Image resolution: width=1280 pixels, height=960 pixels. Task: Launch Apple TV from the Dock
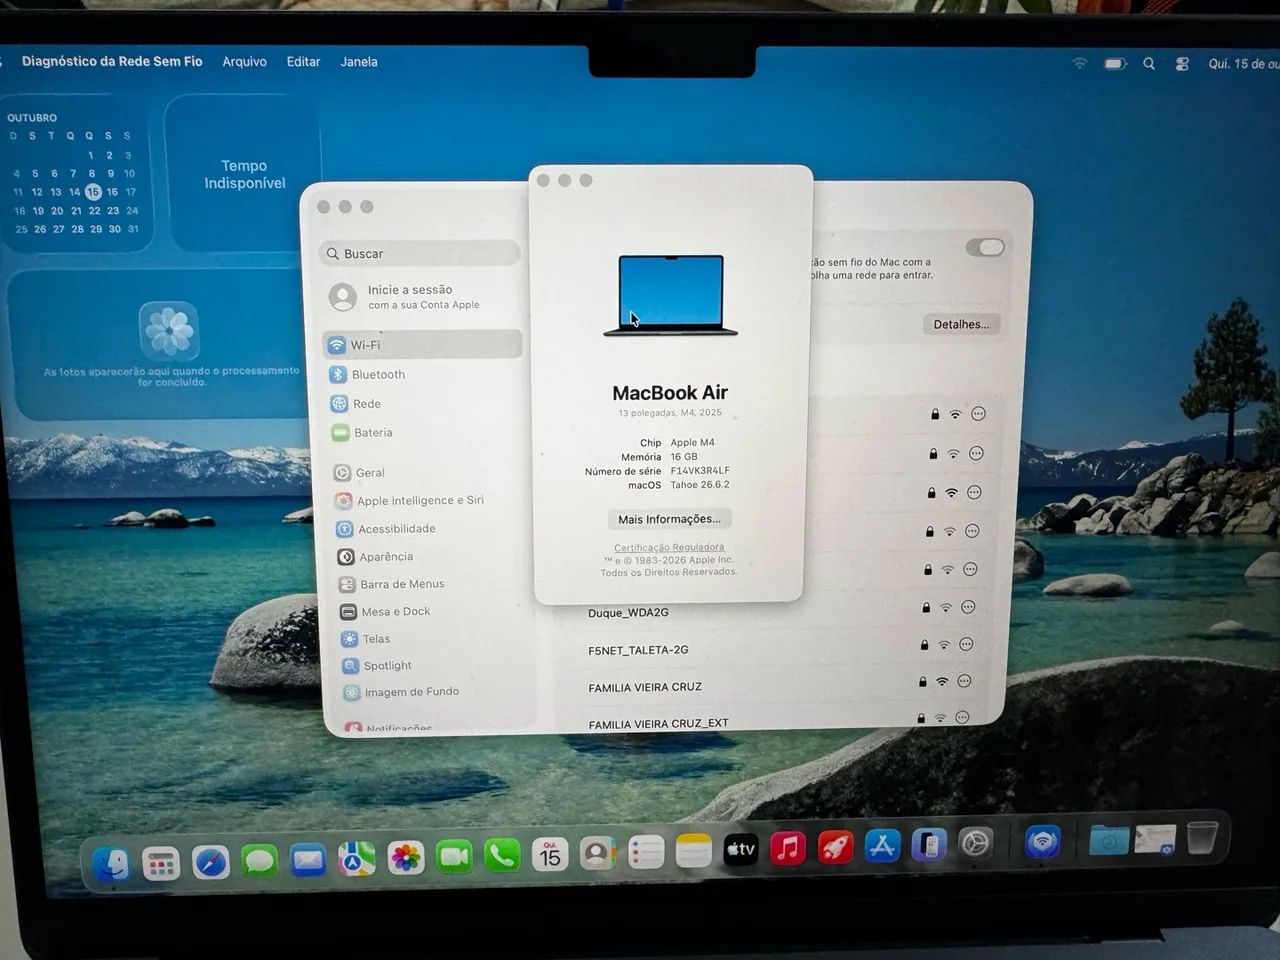(741, 850)
